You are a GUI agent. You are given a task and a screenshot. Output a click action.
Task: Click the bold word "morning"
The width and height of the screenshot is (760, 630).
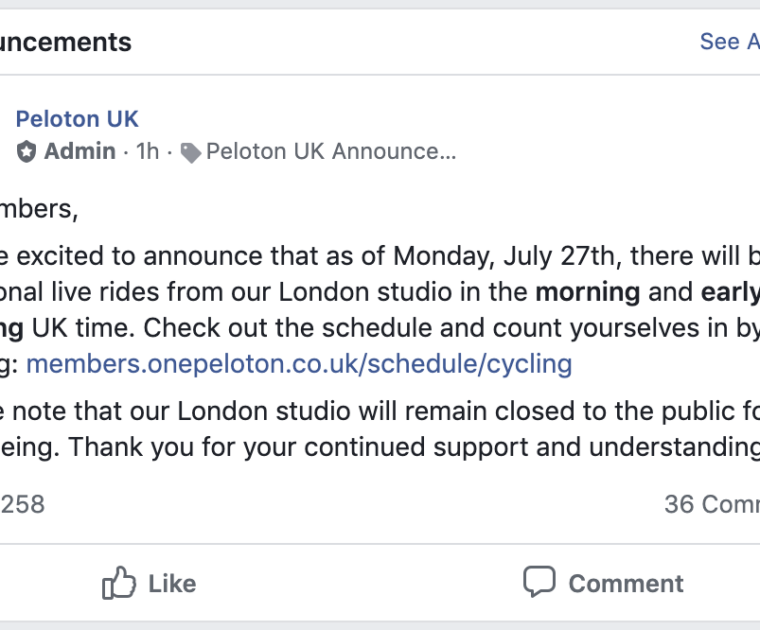coord(588,293)
